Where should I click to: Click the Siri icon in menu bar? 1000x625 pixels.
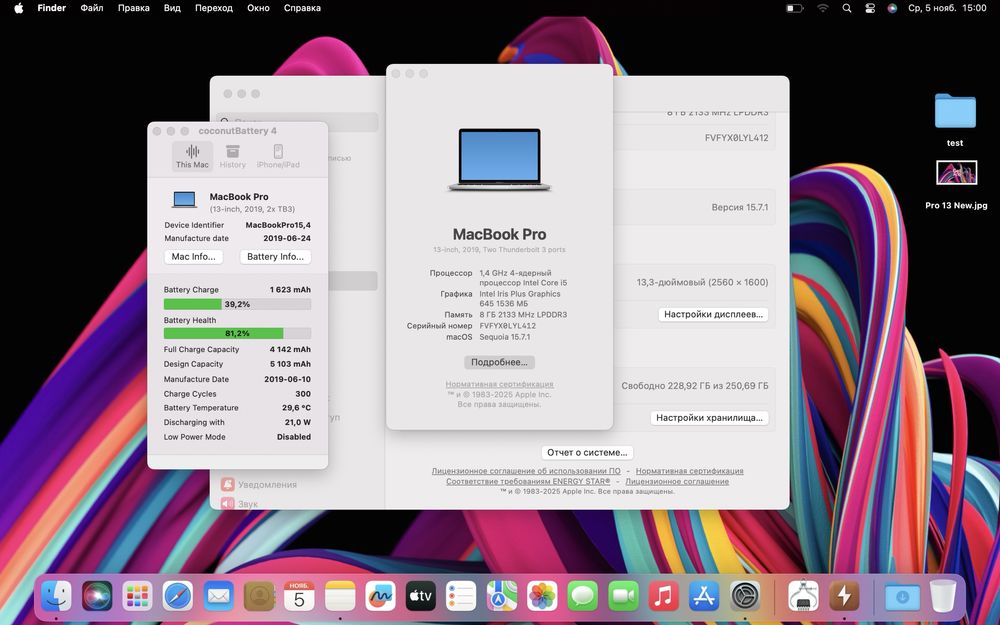pyautogui.click(x=892, y=8)
